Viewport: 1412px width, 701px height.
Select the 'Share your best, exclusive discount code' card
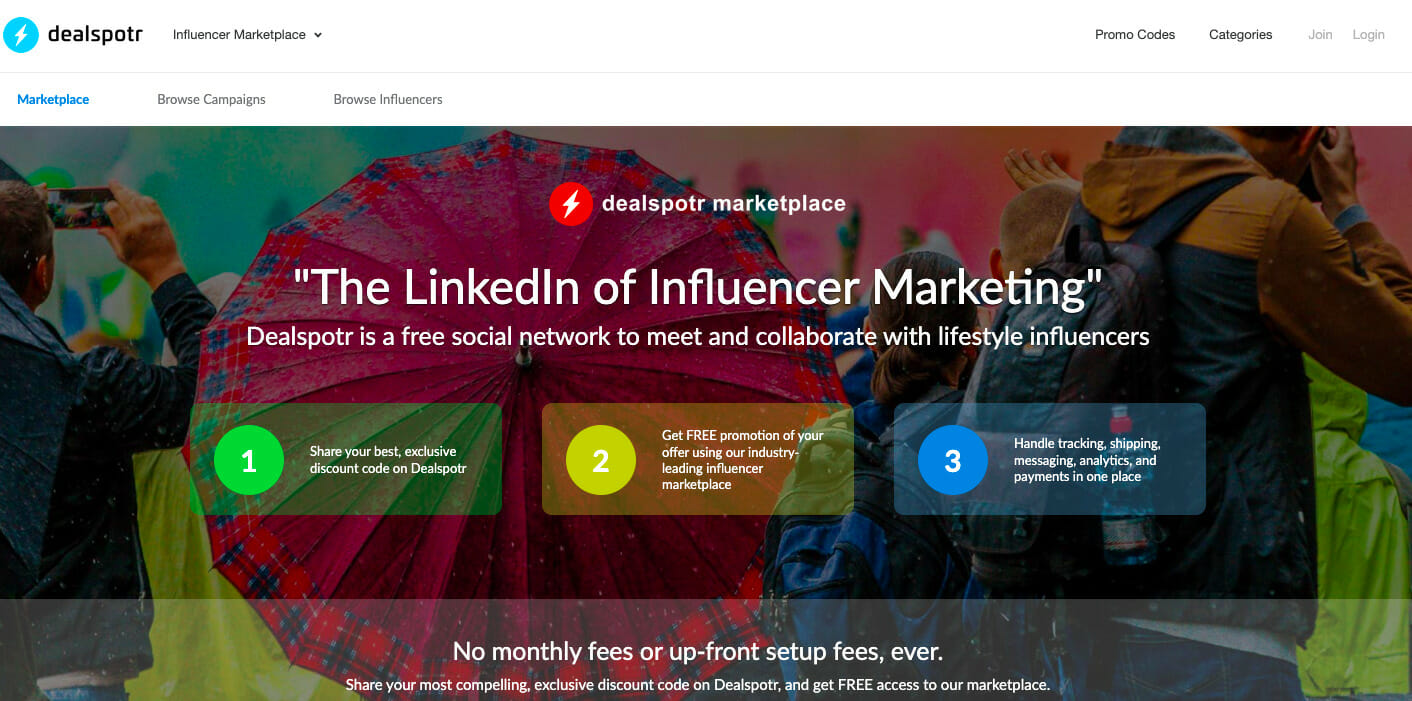click(x=388, y=460)
